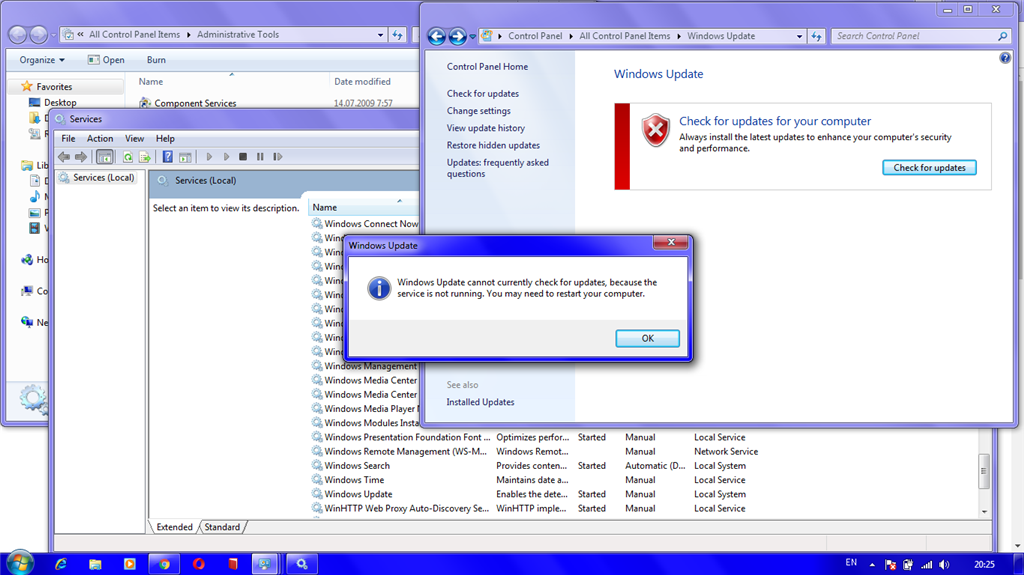Select Windows Connect Now service row
Screen dimensions: 1024x575
tap(364, 223)
